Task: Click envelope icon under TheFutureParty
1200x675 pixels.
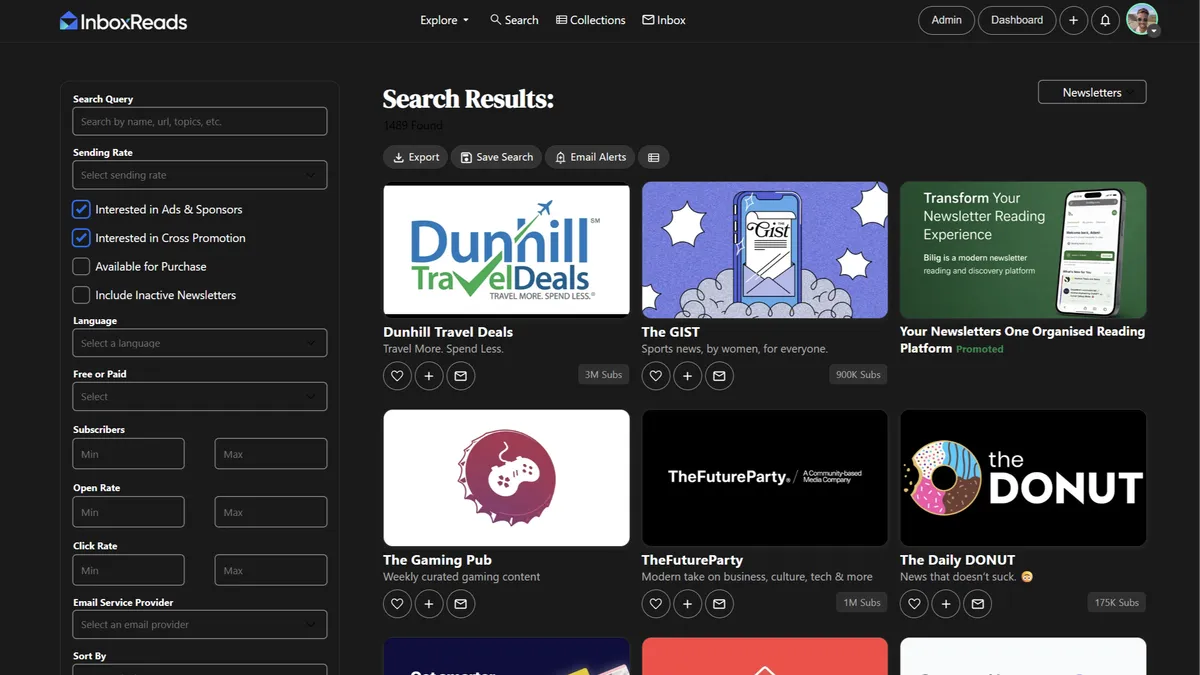Action: point(720,604)
